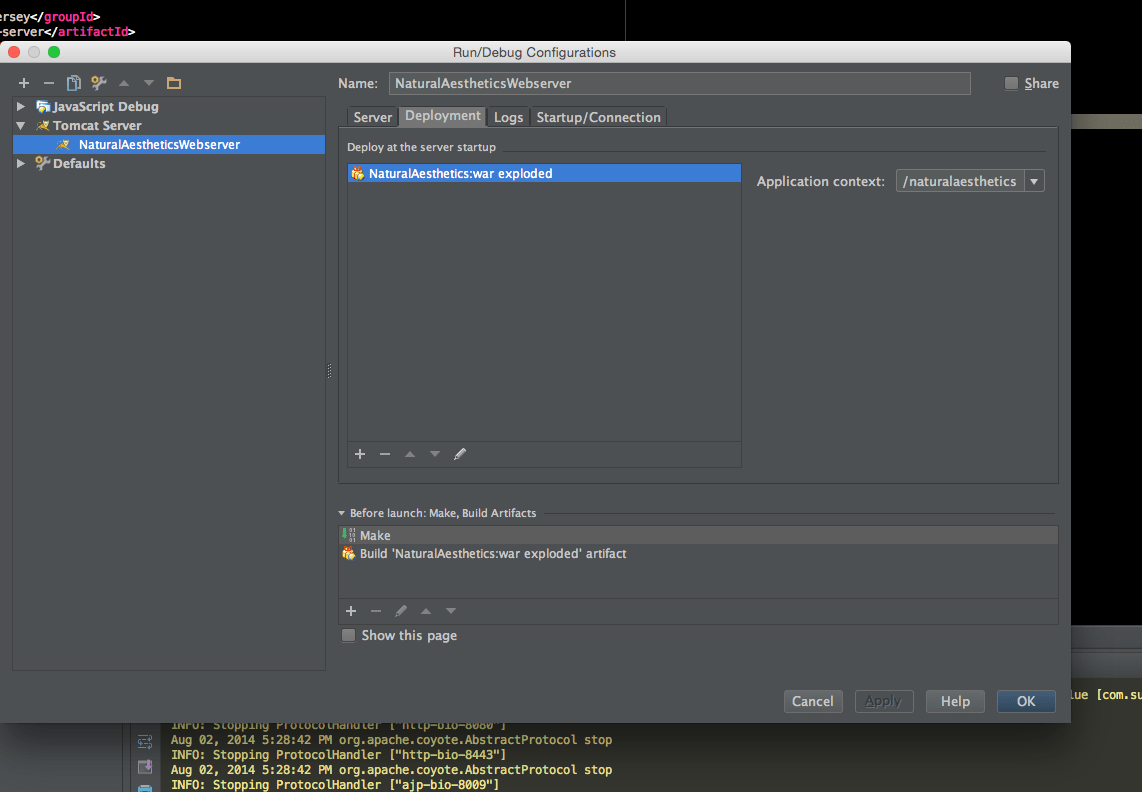Create a new configurations folder
The image size is (1142, 792).
pos(172,83)
